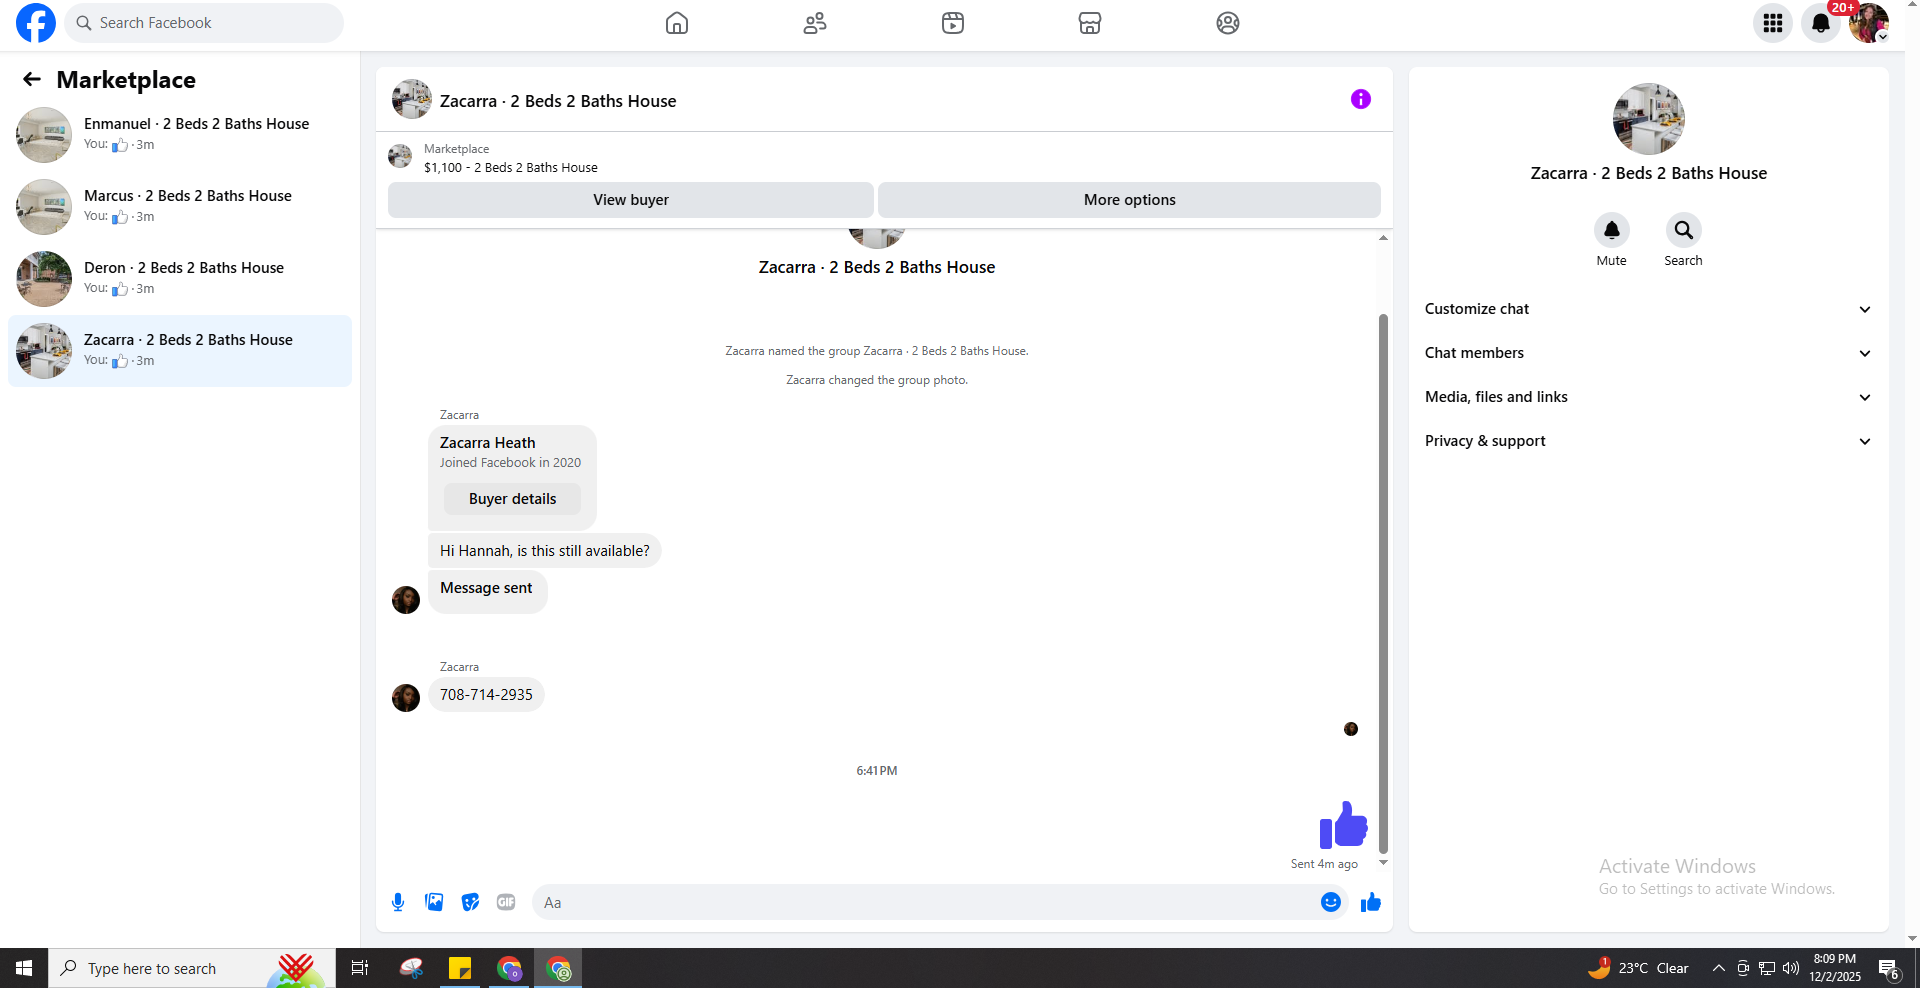Open the Friends icon in top navigation
This screenshot has width=1920, height=988.
[x=815, y=23]
